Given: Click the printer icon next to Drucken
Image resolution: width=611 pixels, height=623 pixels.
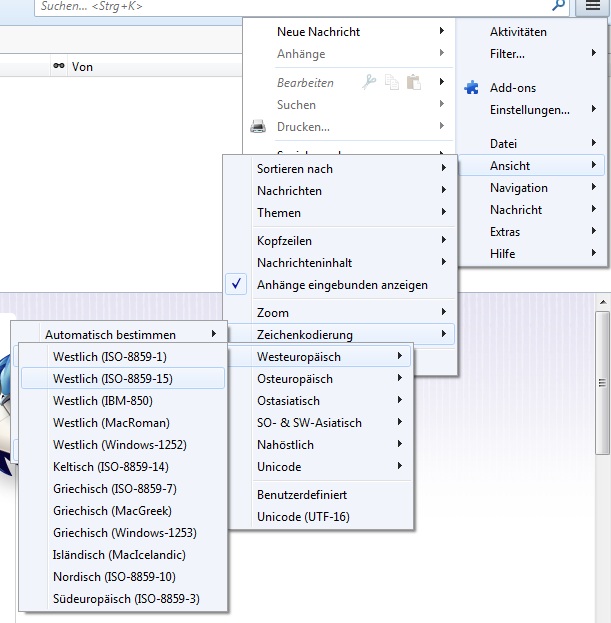Looking at the screenshot, I should (x=258, y=127).
